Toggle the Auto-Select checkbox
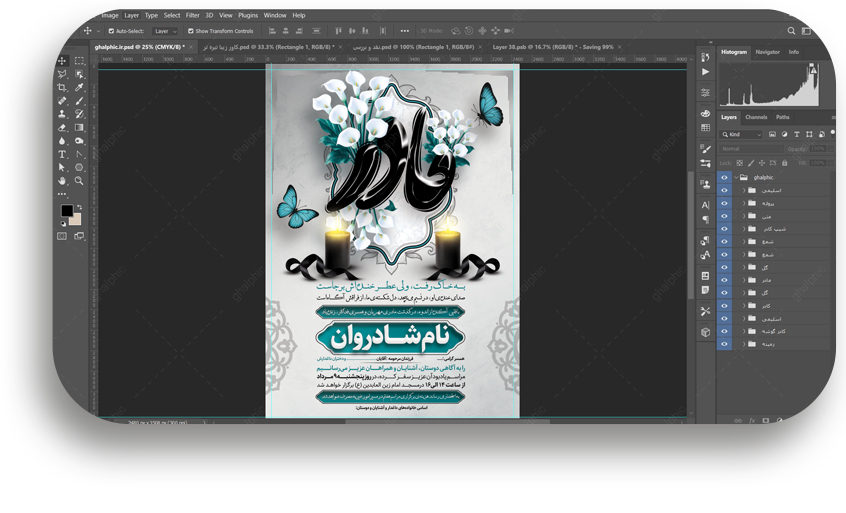 [x=110, y=31]
